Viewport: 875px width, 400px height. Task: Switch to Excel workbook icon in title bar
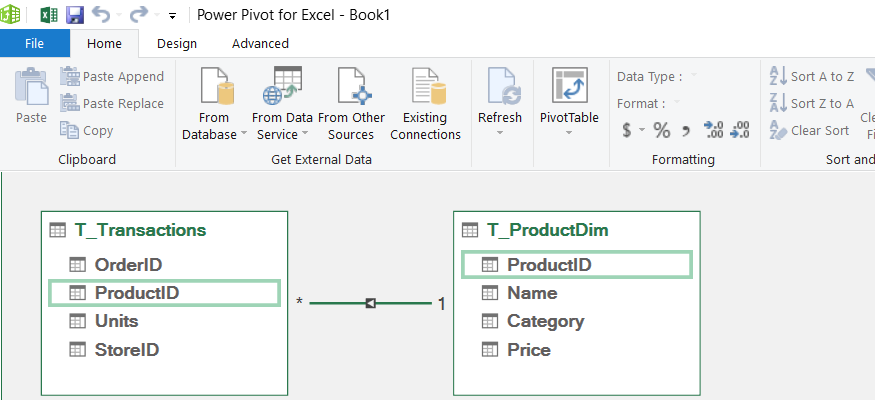pyautogui.click(x=49, y=15)
